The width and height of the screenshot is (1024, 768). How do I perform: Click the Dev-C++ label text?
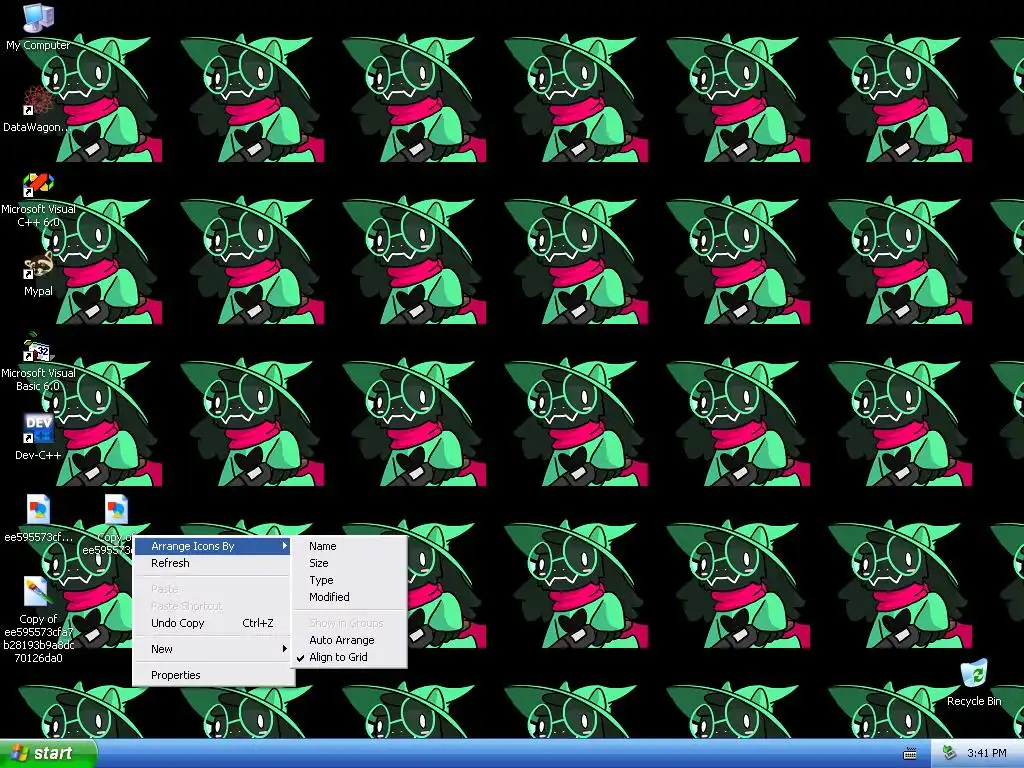click(x=39, y=455)
